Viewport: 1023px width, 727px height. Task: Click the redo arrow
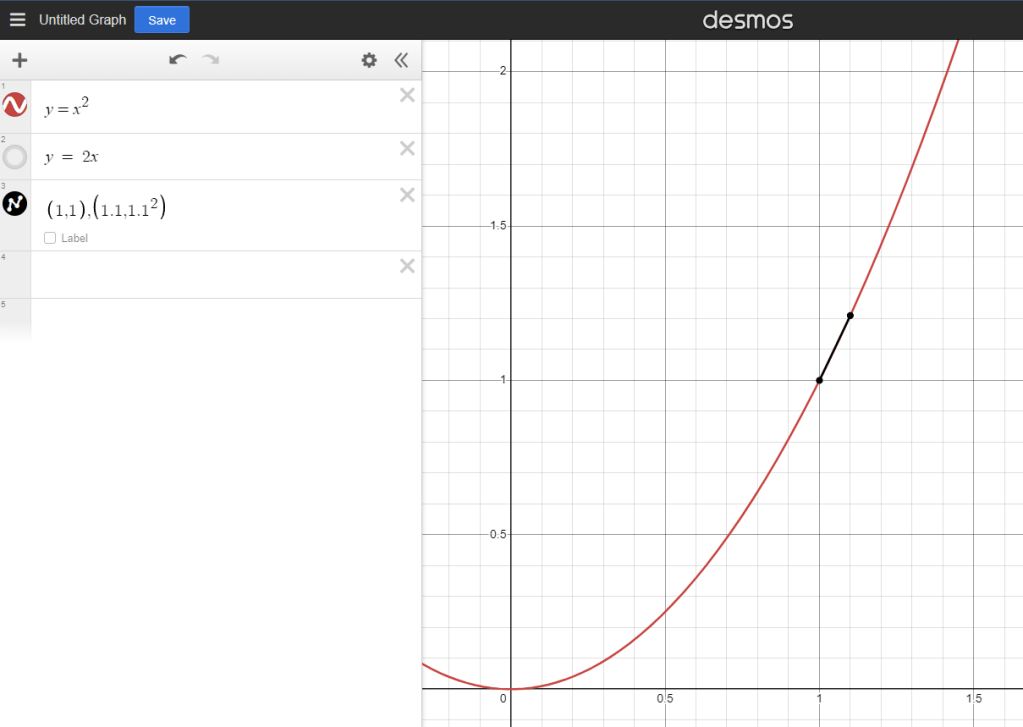coord(211,60)
